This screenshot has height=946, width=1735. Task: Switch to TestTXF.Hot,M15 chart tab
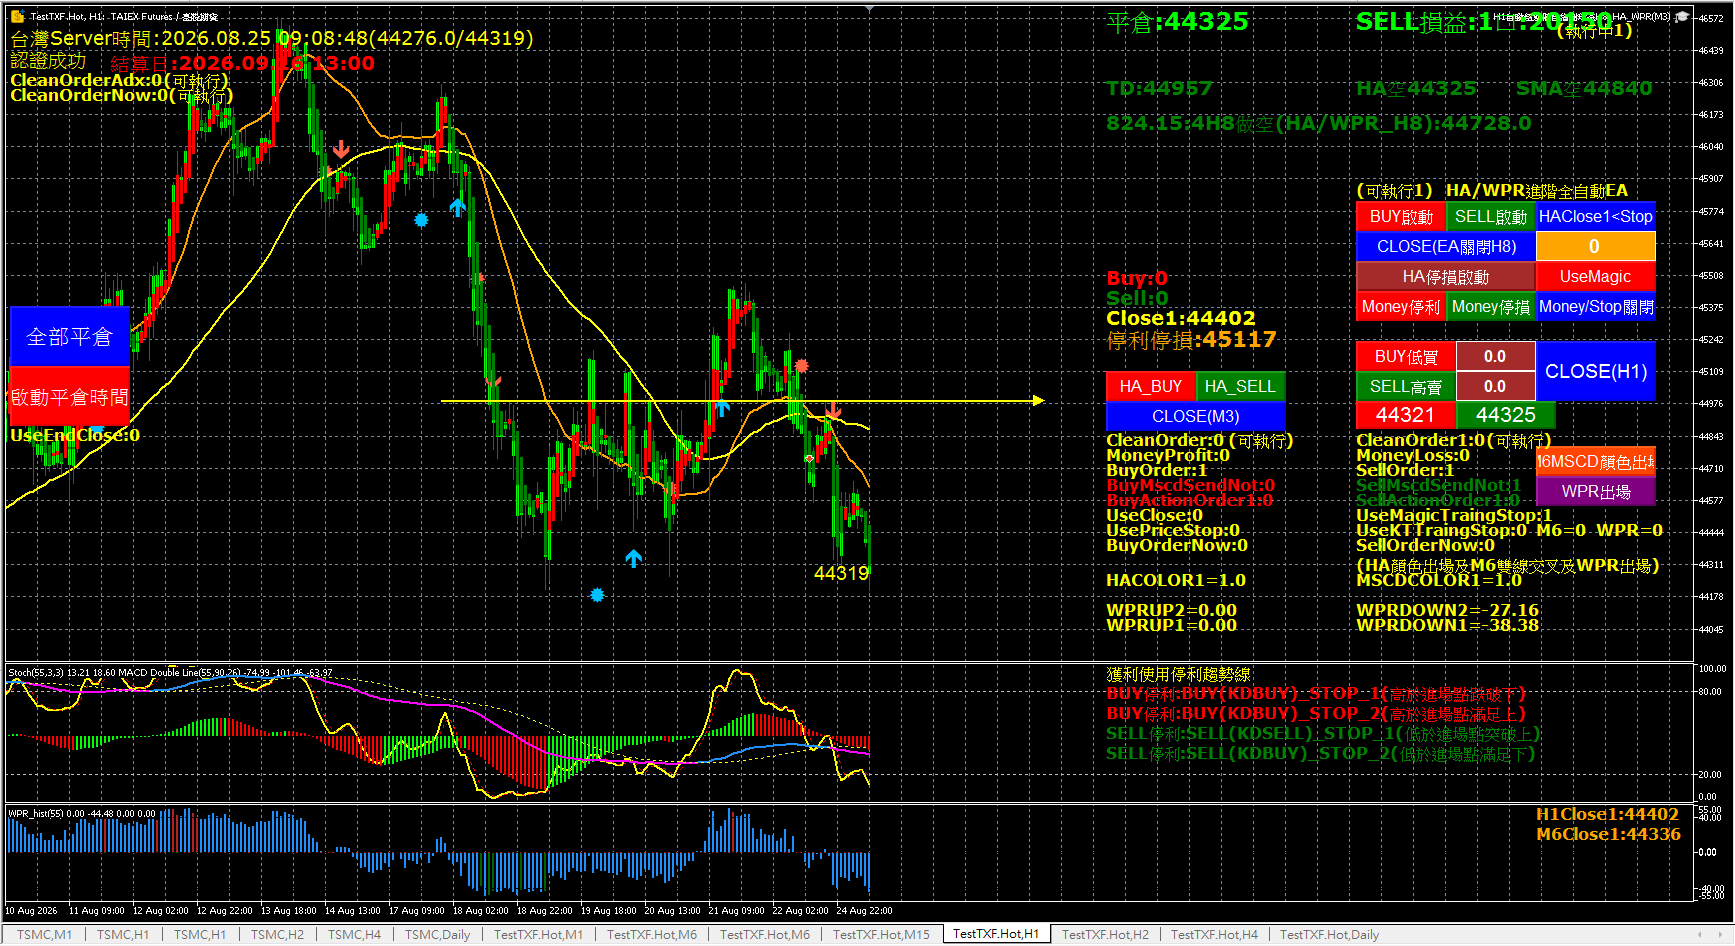point(881,935)
